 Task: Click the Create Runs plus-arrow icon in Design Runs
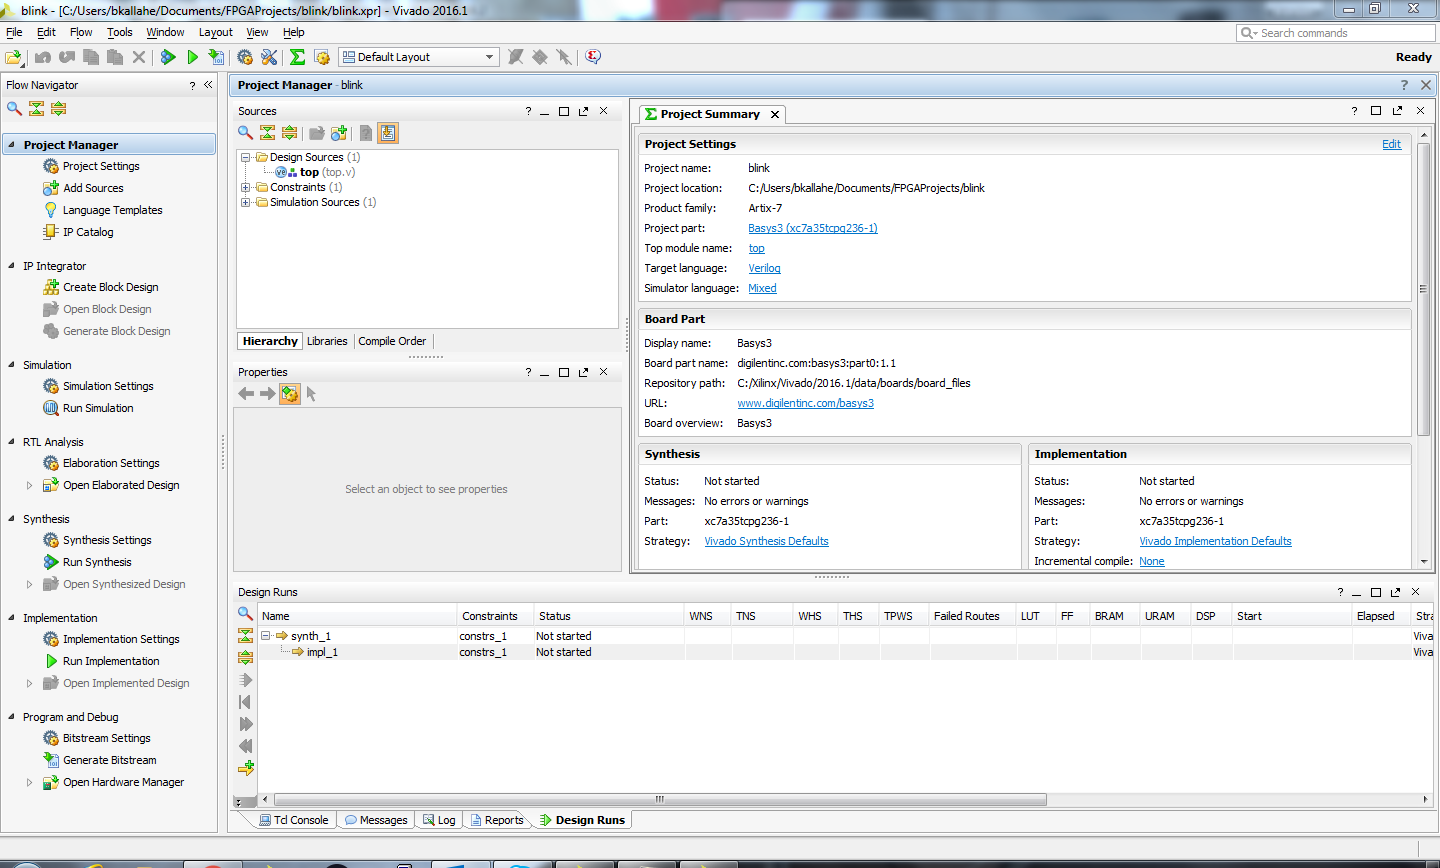[x=245, y=768]
